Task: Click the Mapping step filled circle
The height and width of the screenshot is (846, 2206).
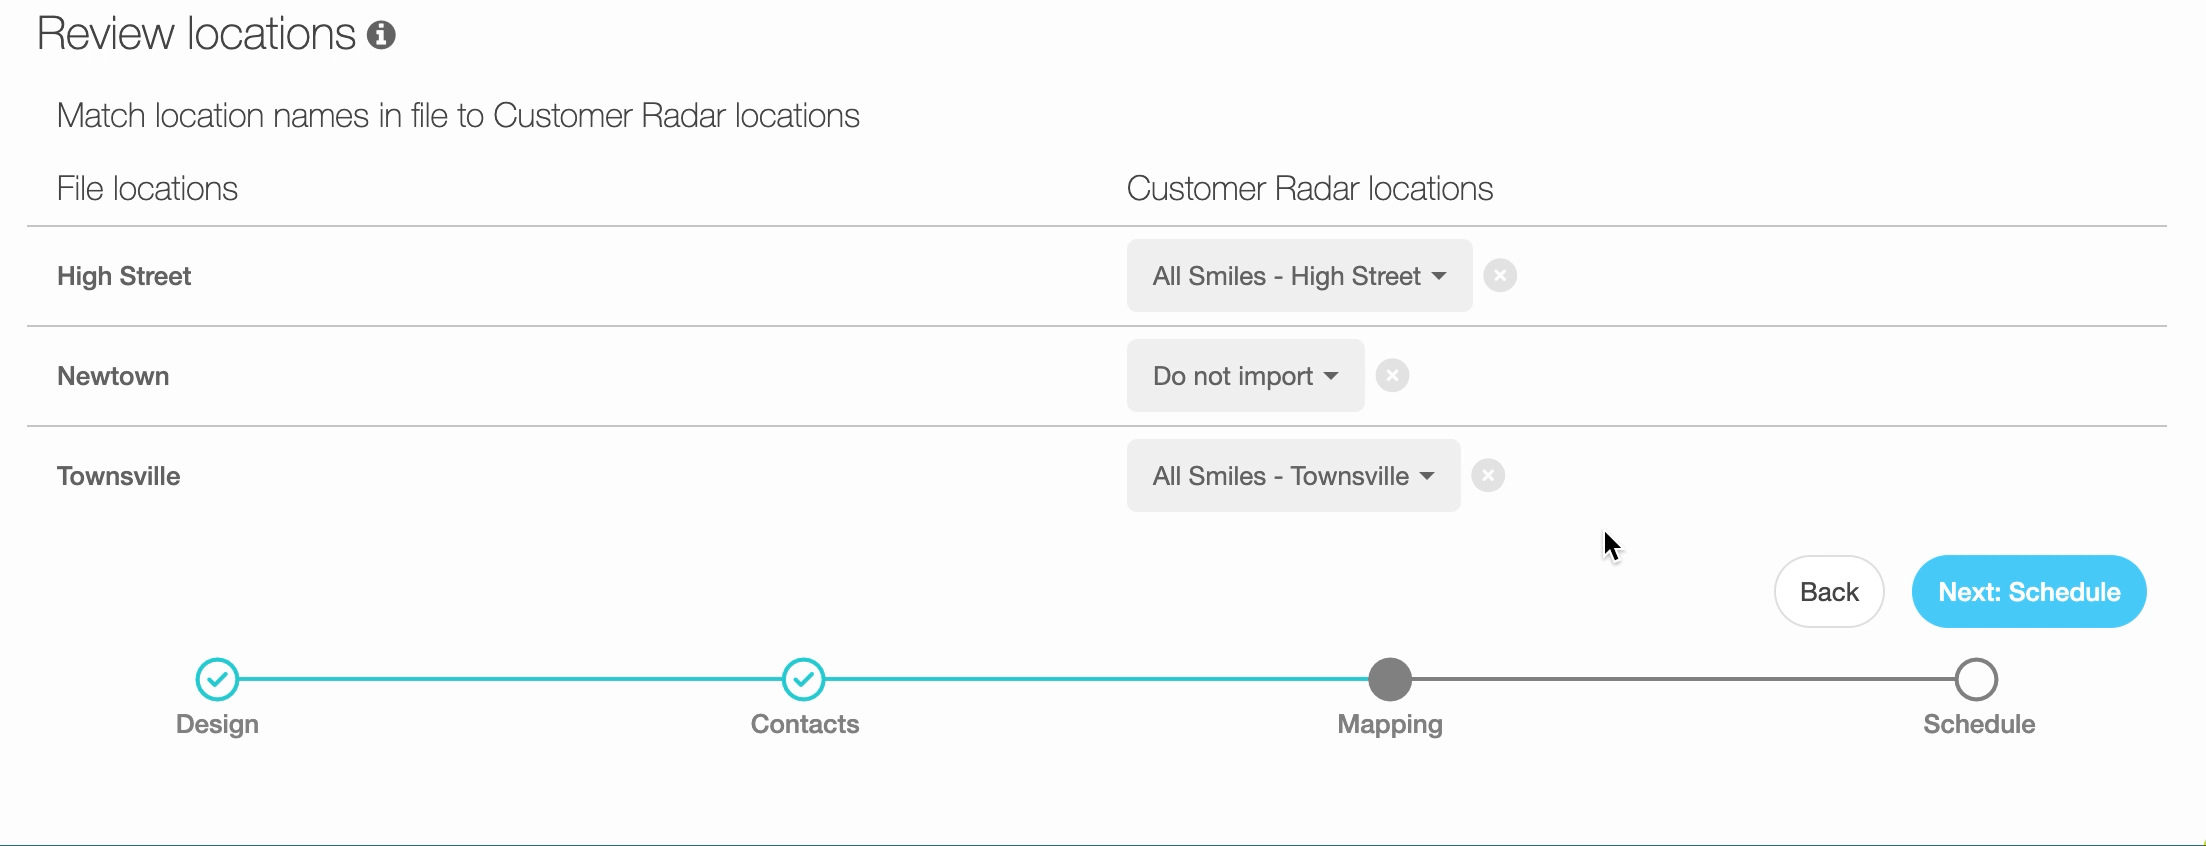Action: tap(1389, 680)
